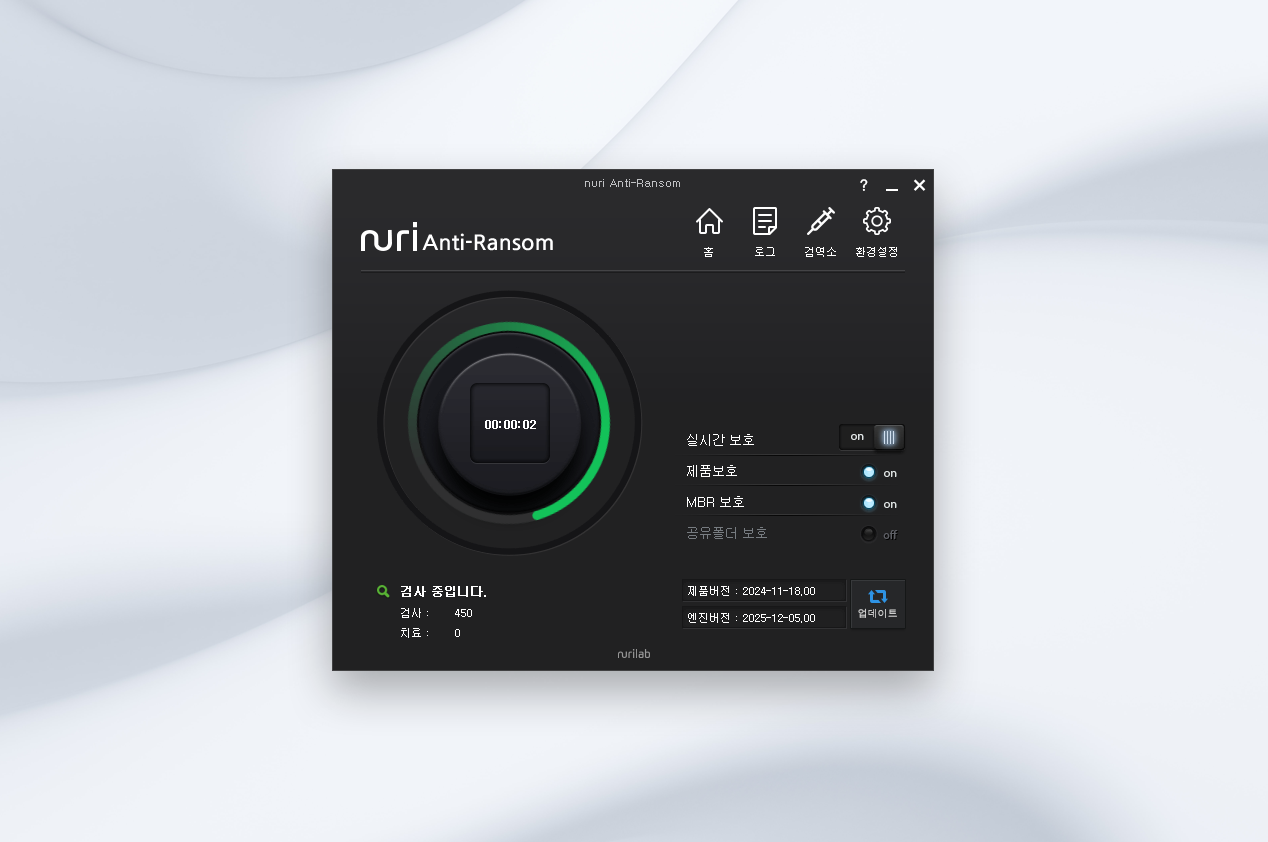Open the Home (홈) icon

pos(709,224)
